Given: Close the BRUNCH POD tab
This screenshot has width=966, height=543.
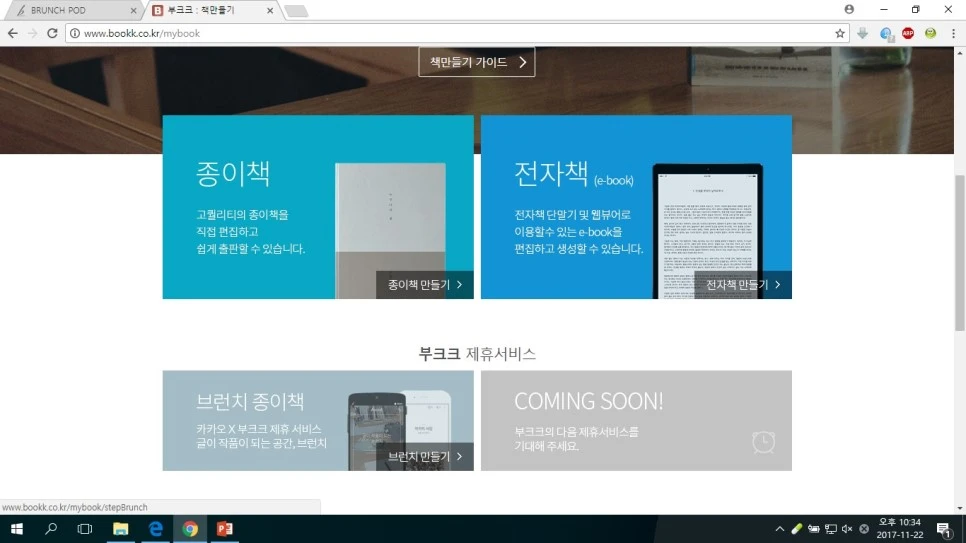Looking at the screenshot, I should pos(134,10).
